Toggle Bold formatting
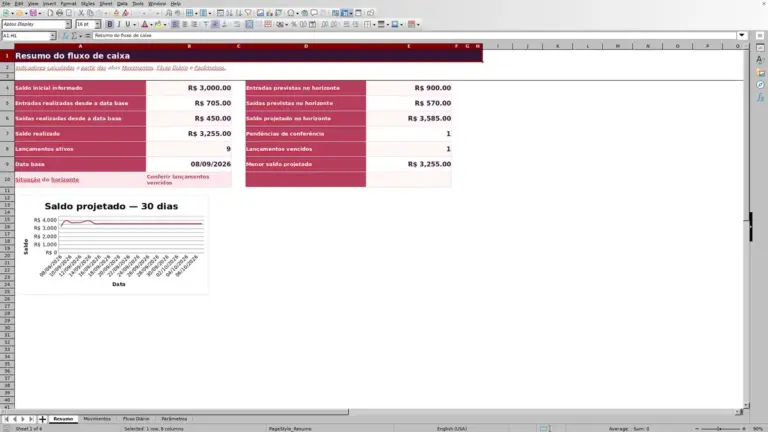 (x=110, y=24)
